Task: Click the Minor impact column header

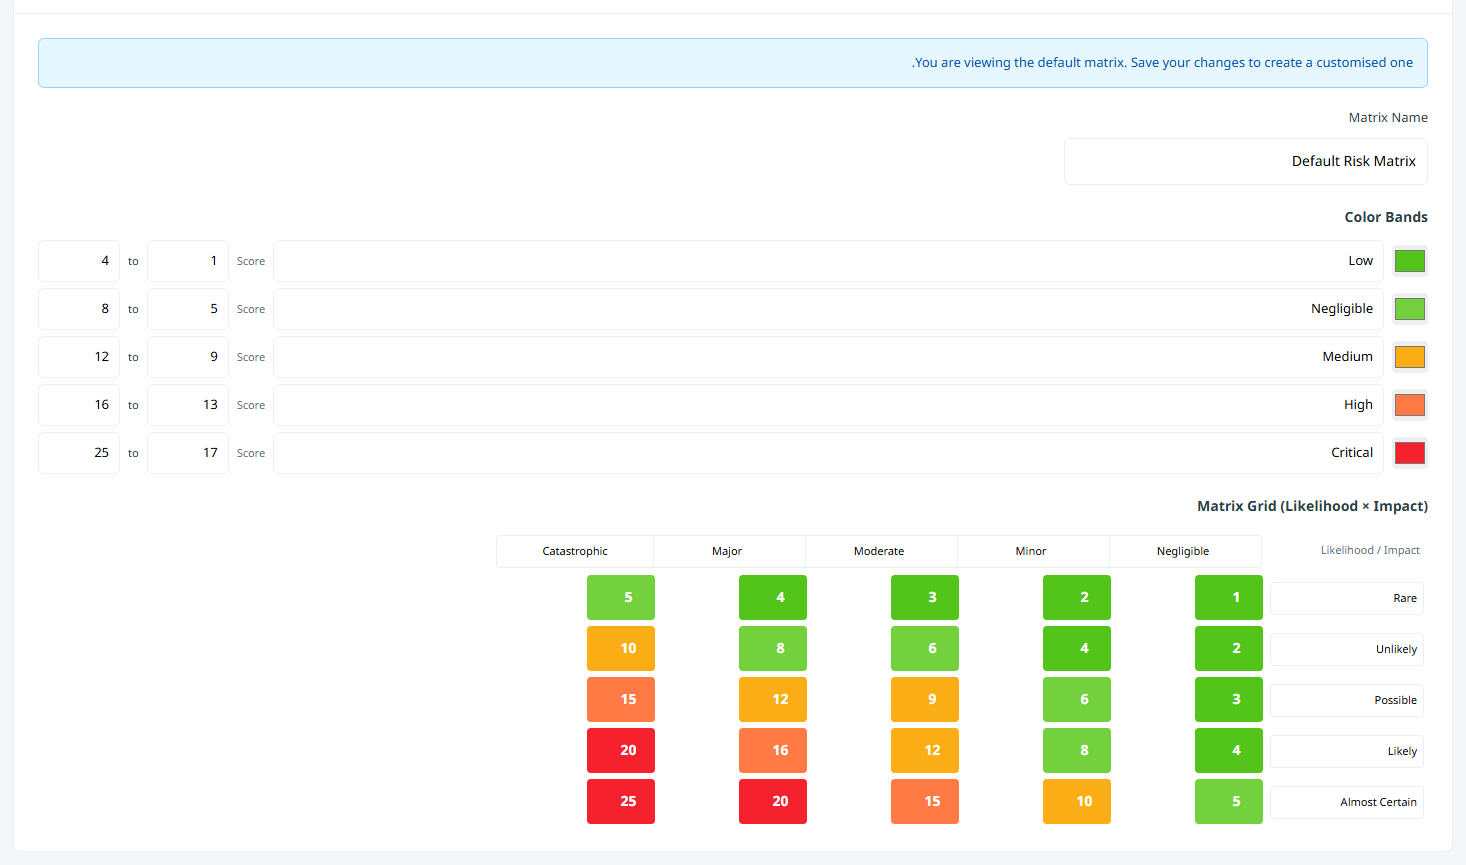Action: [1033, 552]
